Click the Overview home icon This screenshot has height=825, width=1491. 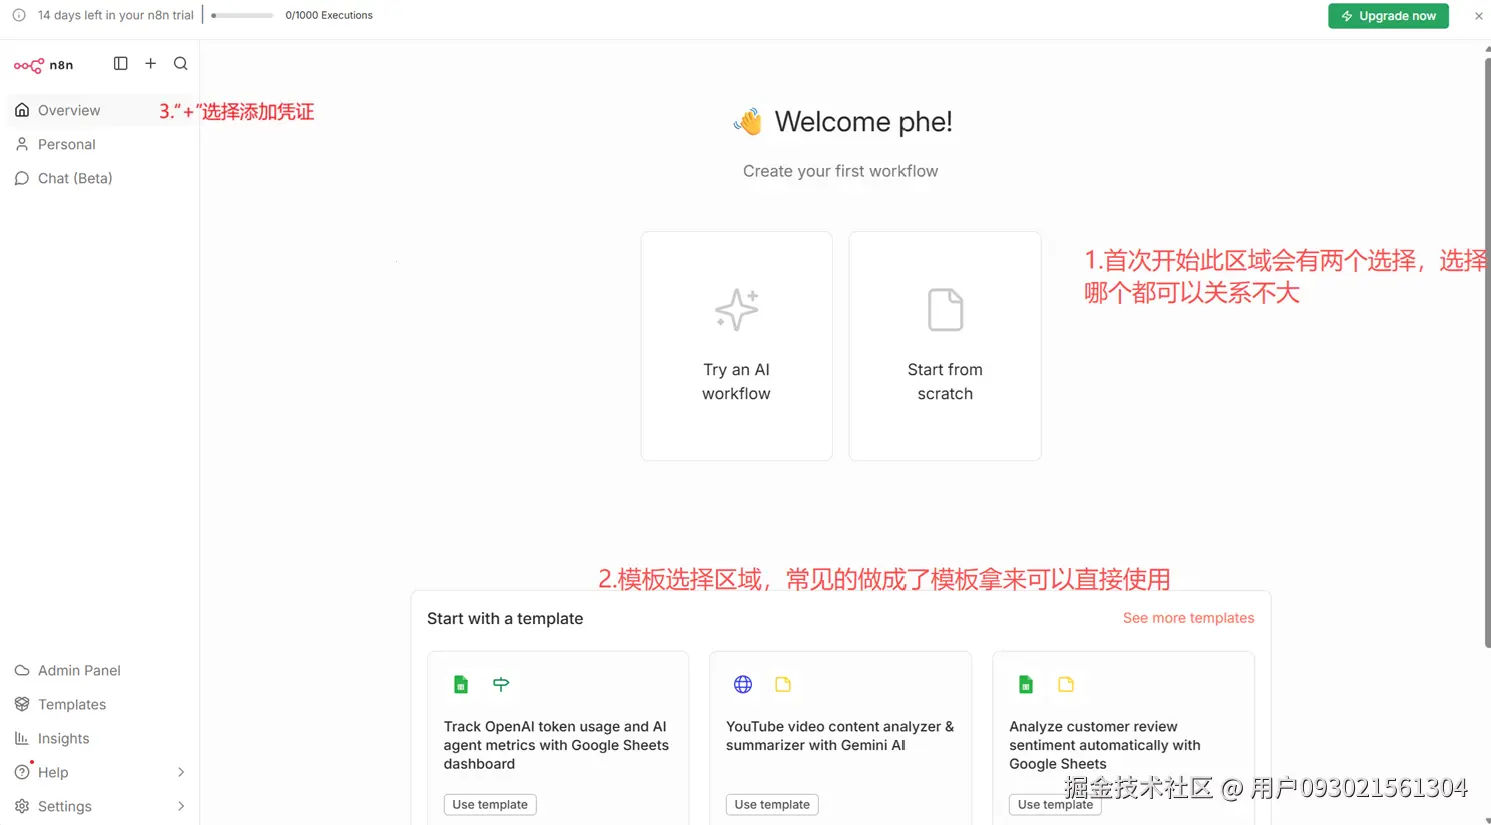click(x=22, y=110)
